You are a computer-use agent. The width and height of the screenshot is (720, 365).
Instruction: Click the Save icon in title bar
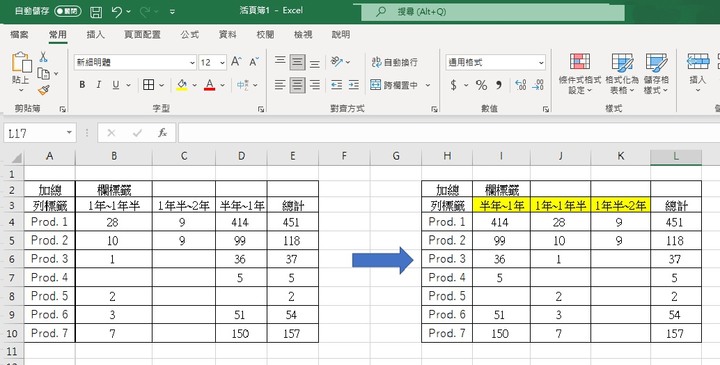[x=96, y=12]
